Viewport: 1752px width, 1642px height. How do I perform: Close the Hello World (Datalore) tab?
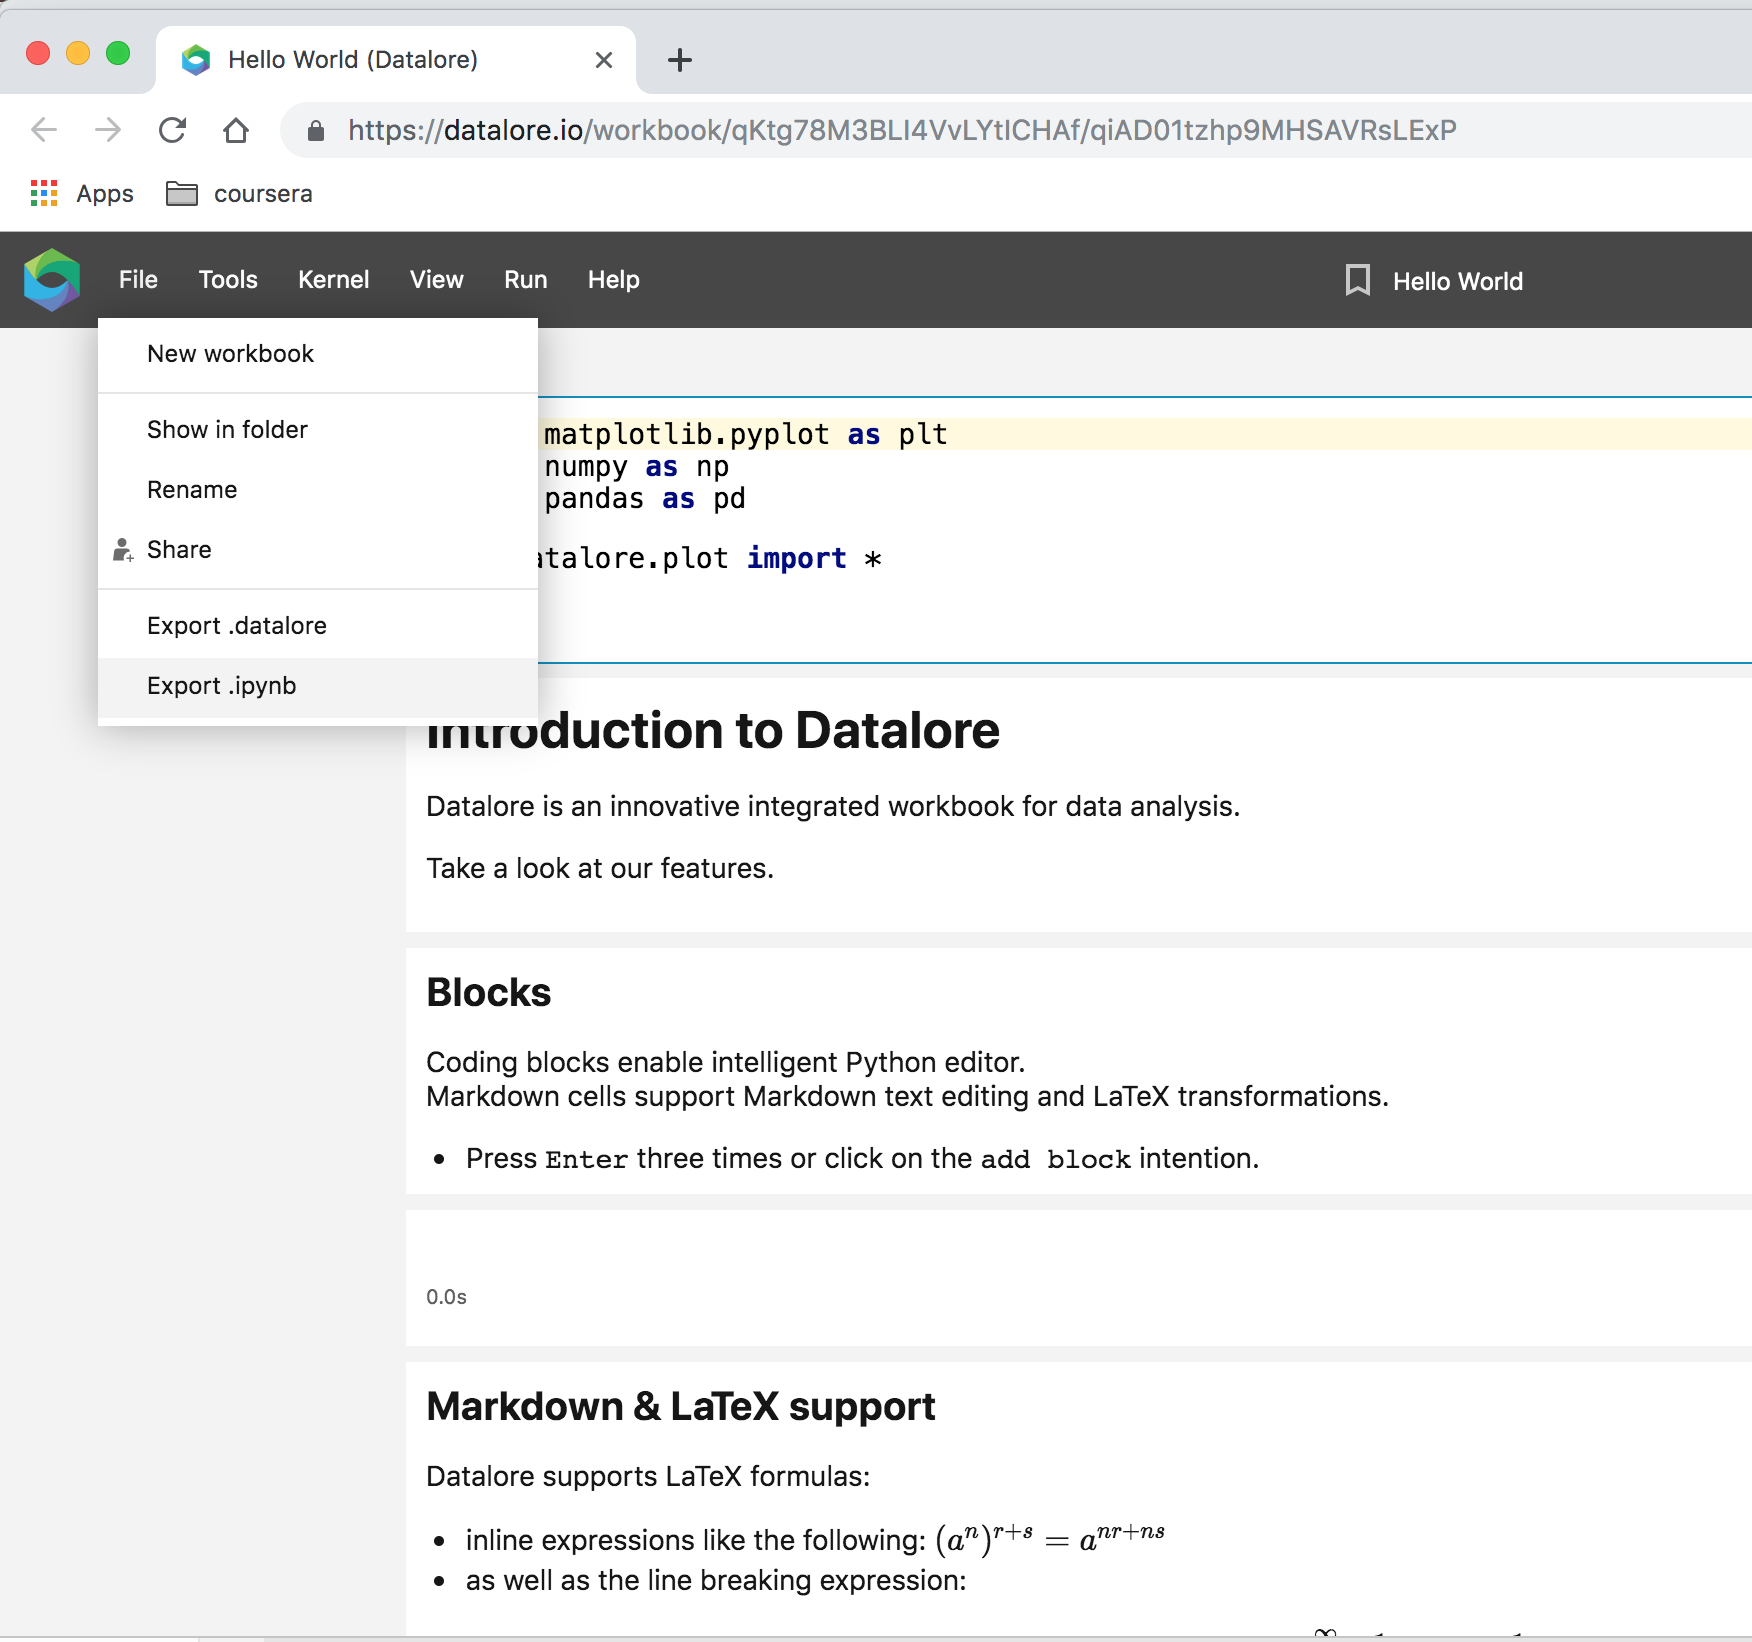pos(604,60)
